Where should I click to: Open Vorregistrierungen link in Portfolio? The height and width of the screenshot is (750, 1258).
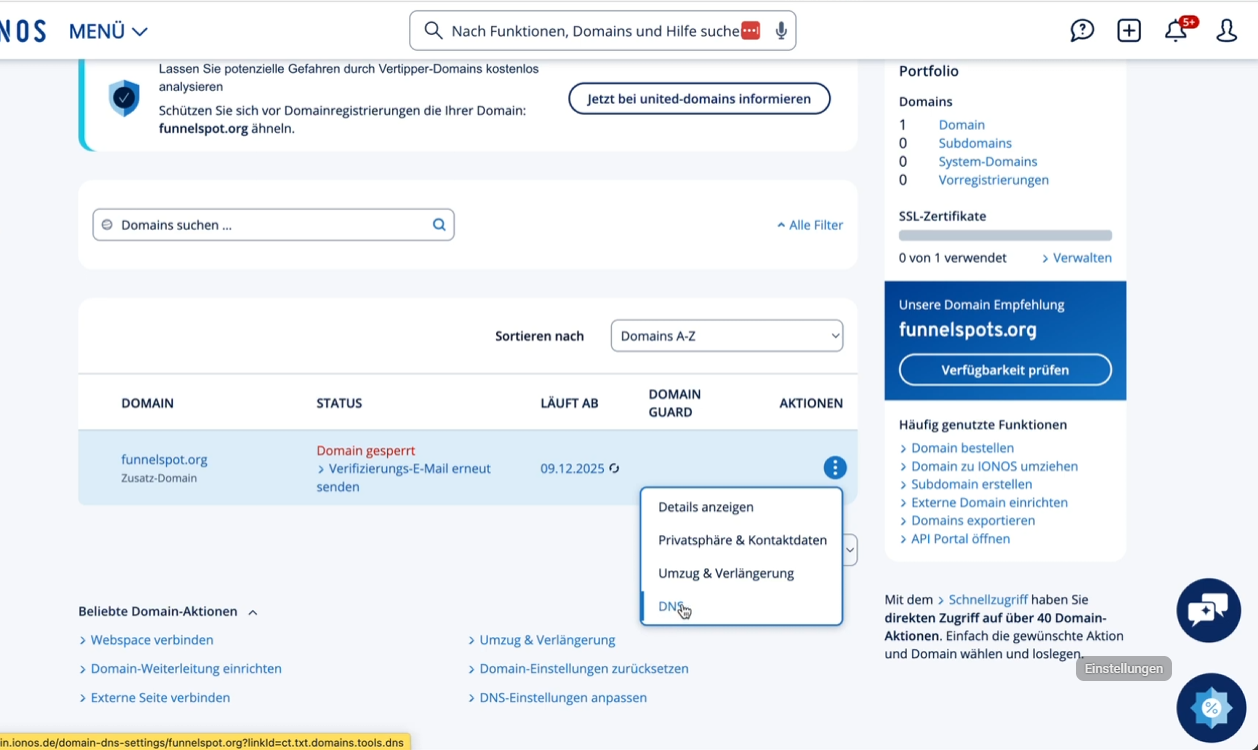click(994, 180)
